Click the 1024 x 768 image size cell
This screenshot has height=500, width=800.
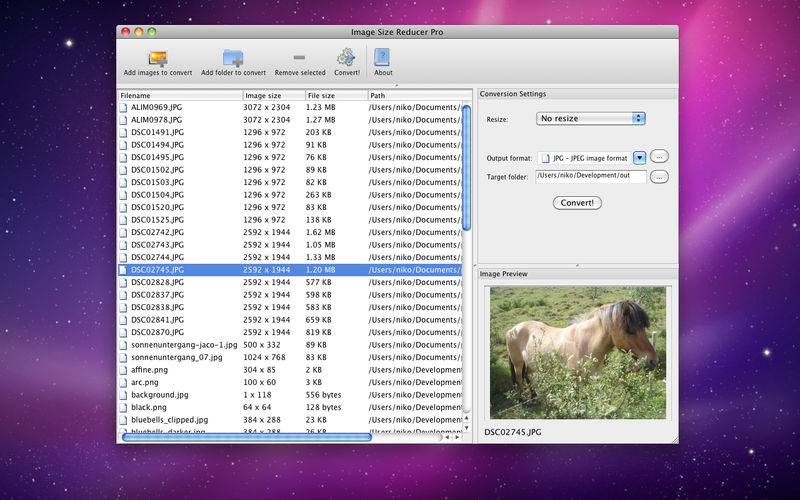coord(264,358)
